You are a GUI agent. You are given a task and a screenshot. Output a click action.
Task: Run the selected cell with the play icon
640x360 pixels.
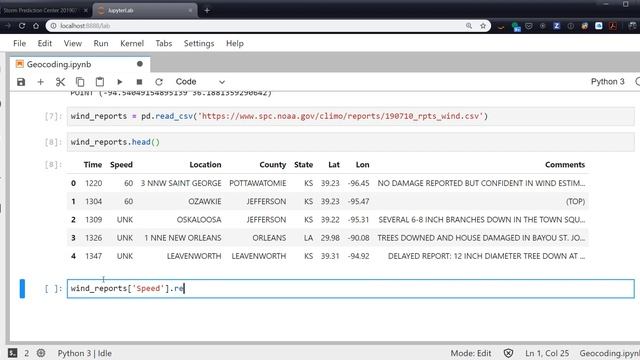120,82
